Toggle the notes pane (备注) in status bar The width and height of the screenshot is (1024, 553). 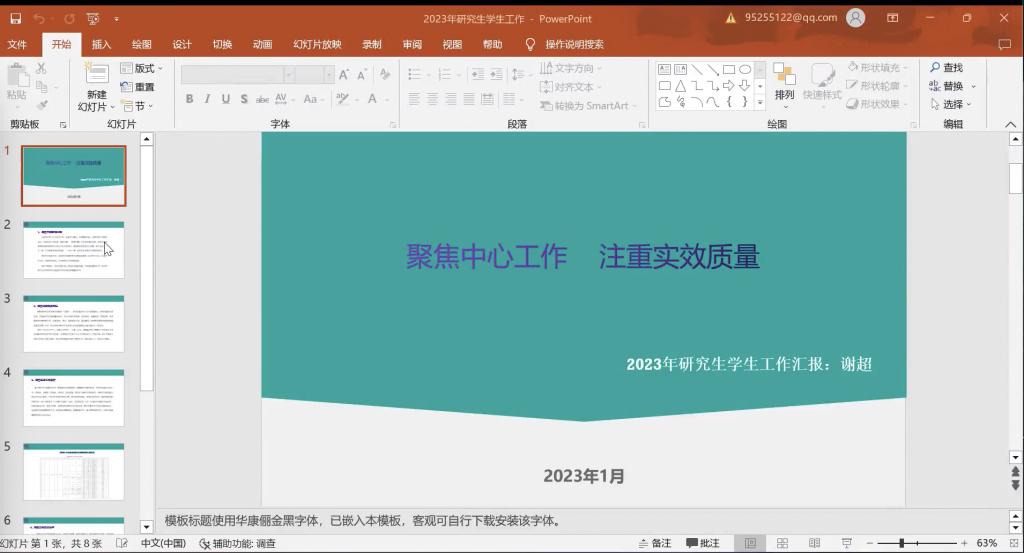click(654, 543)
